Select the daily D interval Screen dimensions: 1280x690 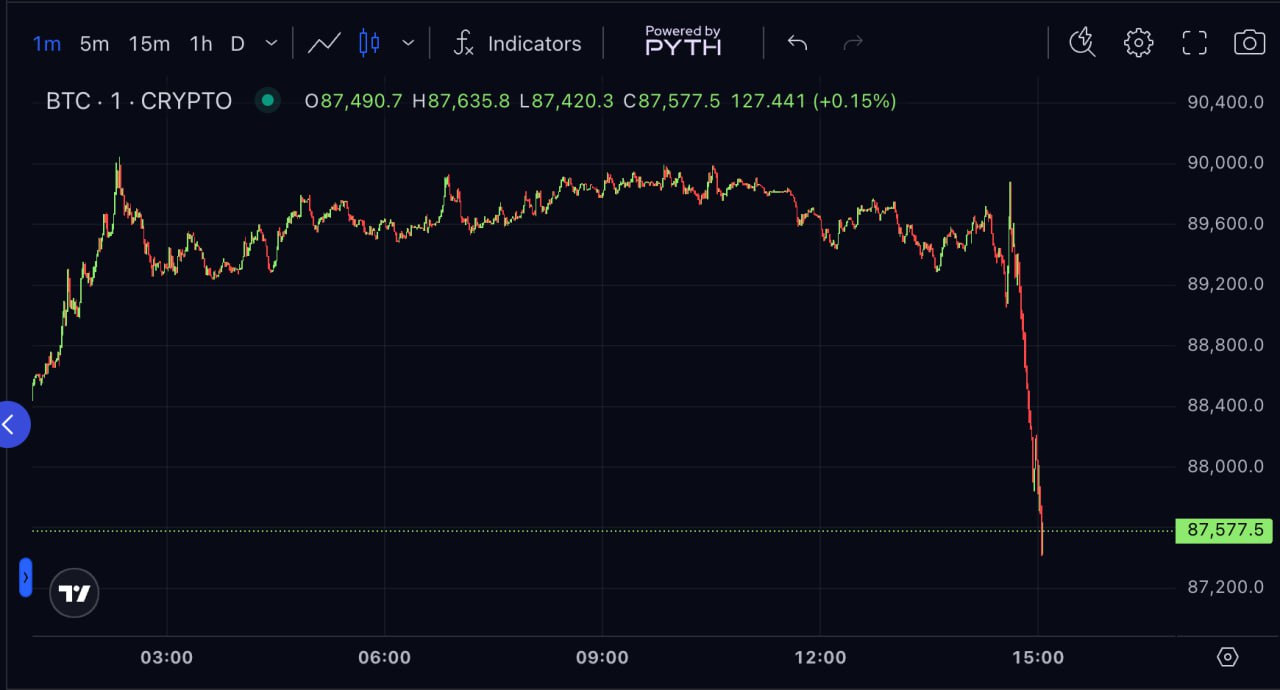click(x=237, y=44)
